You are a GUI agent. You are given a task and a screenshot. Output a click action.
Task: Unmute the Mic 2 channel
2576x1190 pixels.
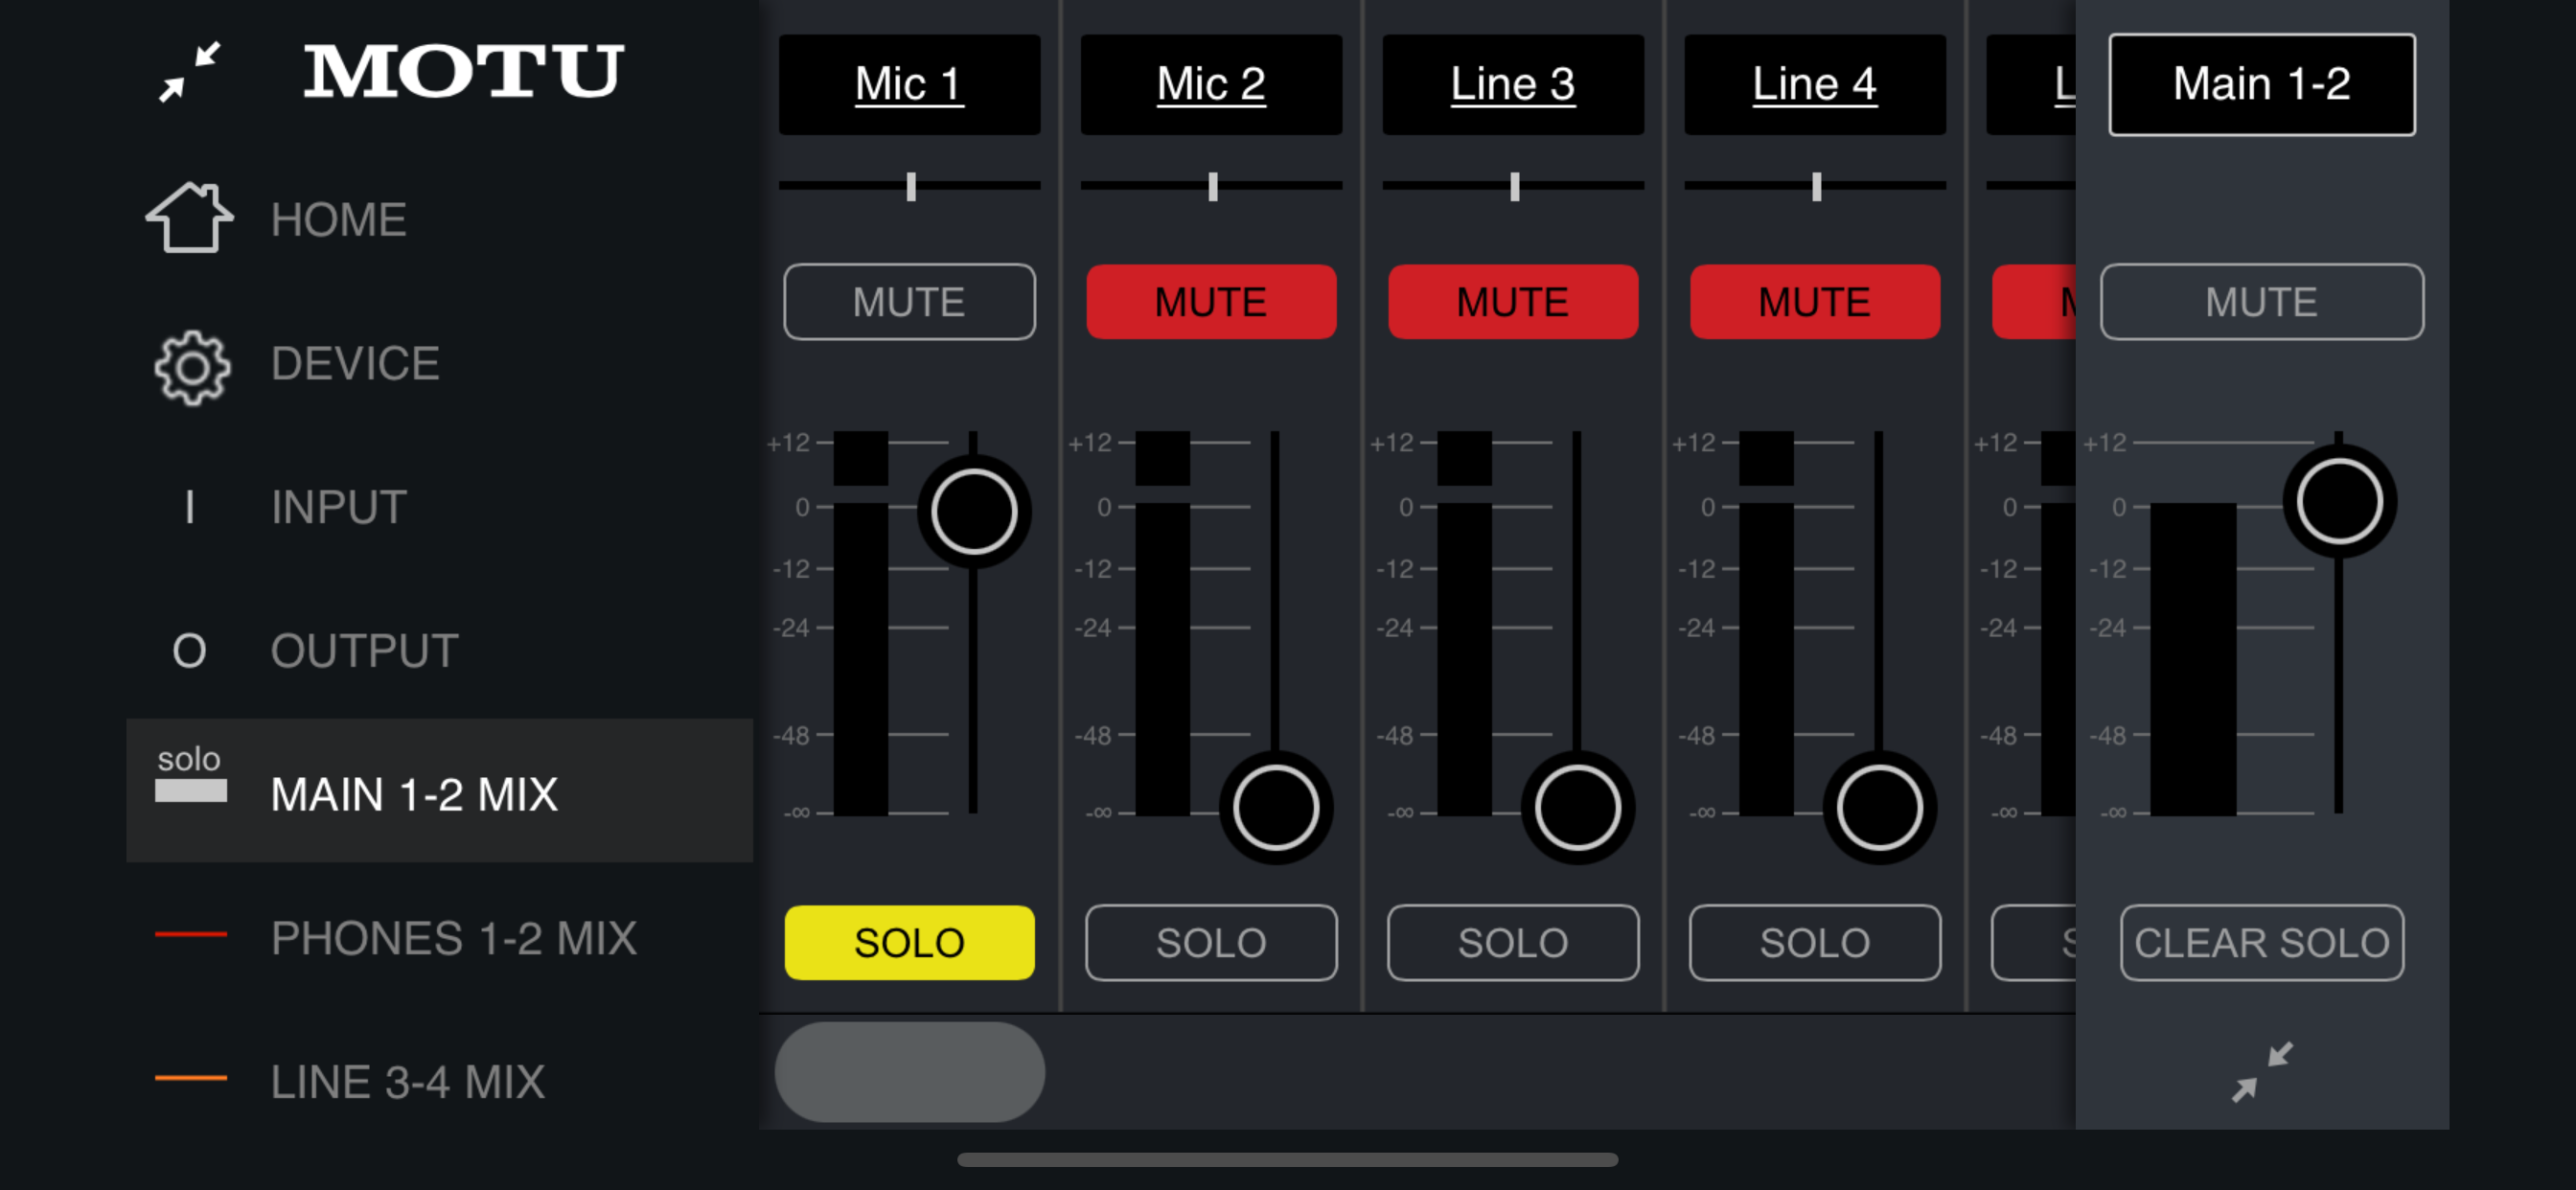(x=1211, y=302)
